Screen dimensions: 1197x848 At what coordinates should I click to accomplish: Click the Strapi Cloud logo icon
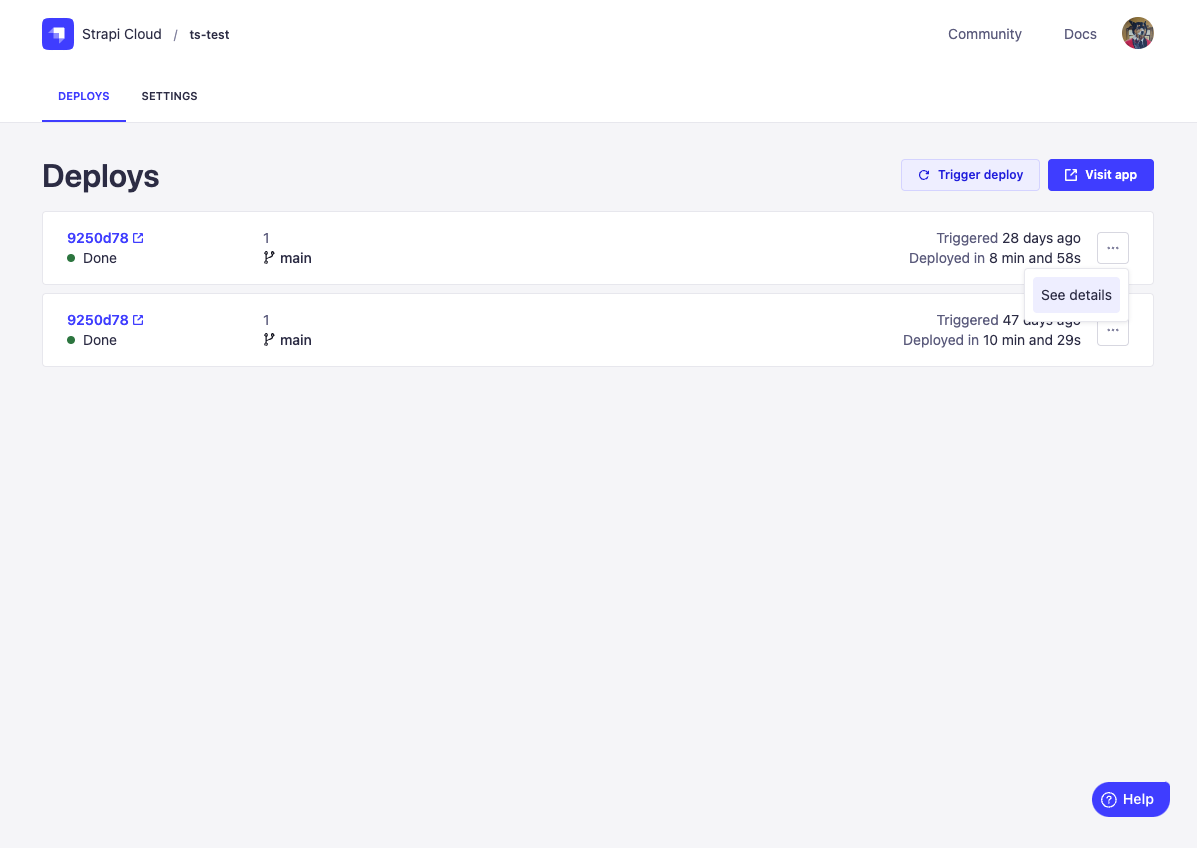coord(58,34)
